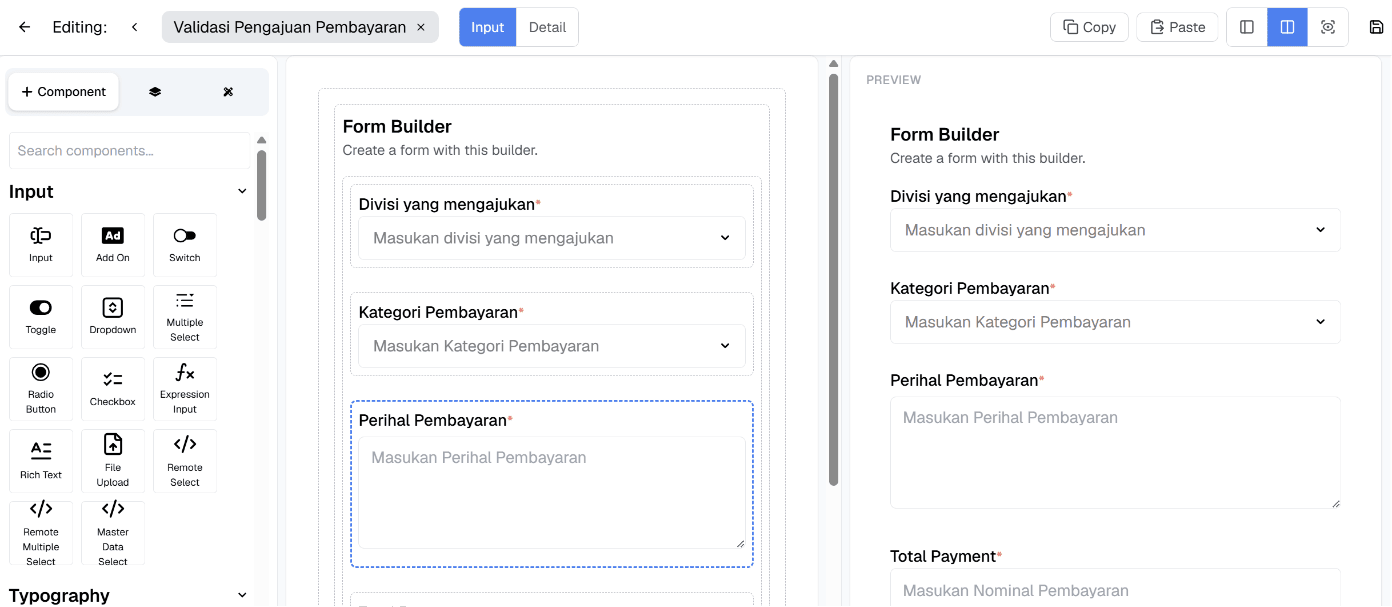The height and width of the screenshot is (607, 1392).
Task: Open the Component tab in sidebar
Action: [x=64, y=92]
